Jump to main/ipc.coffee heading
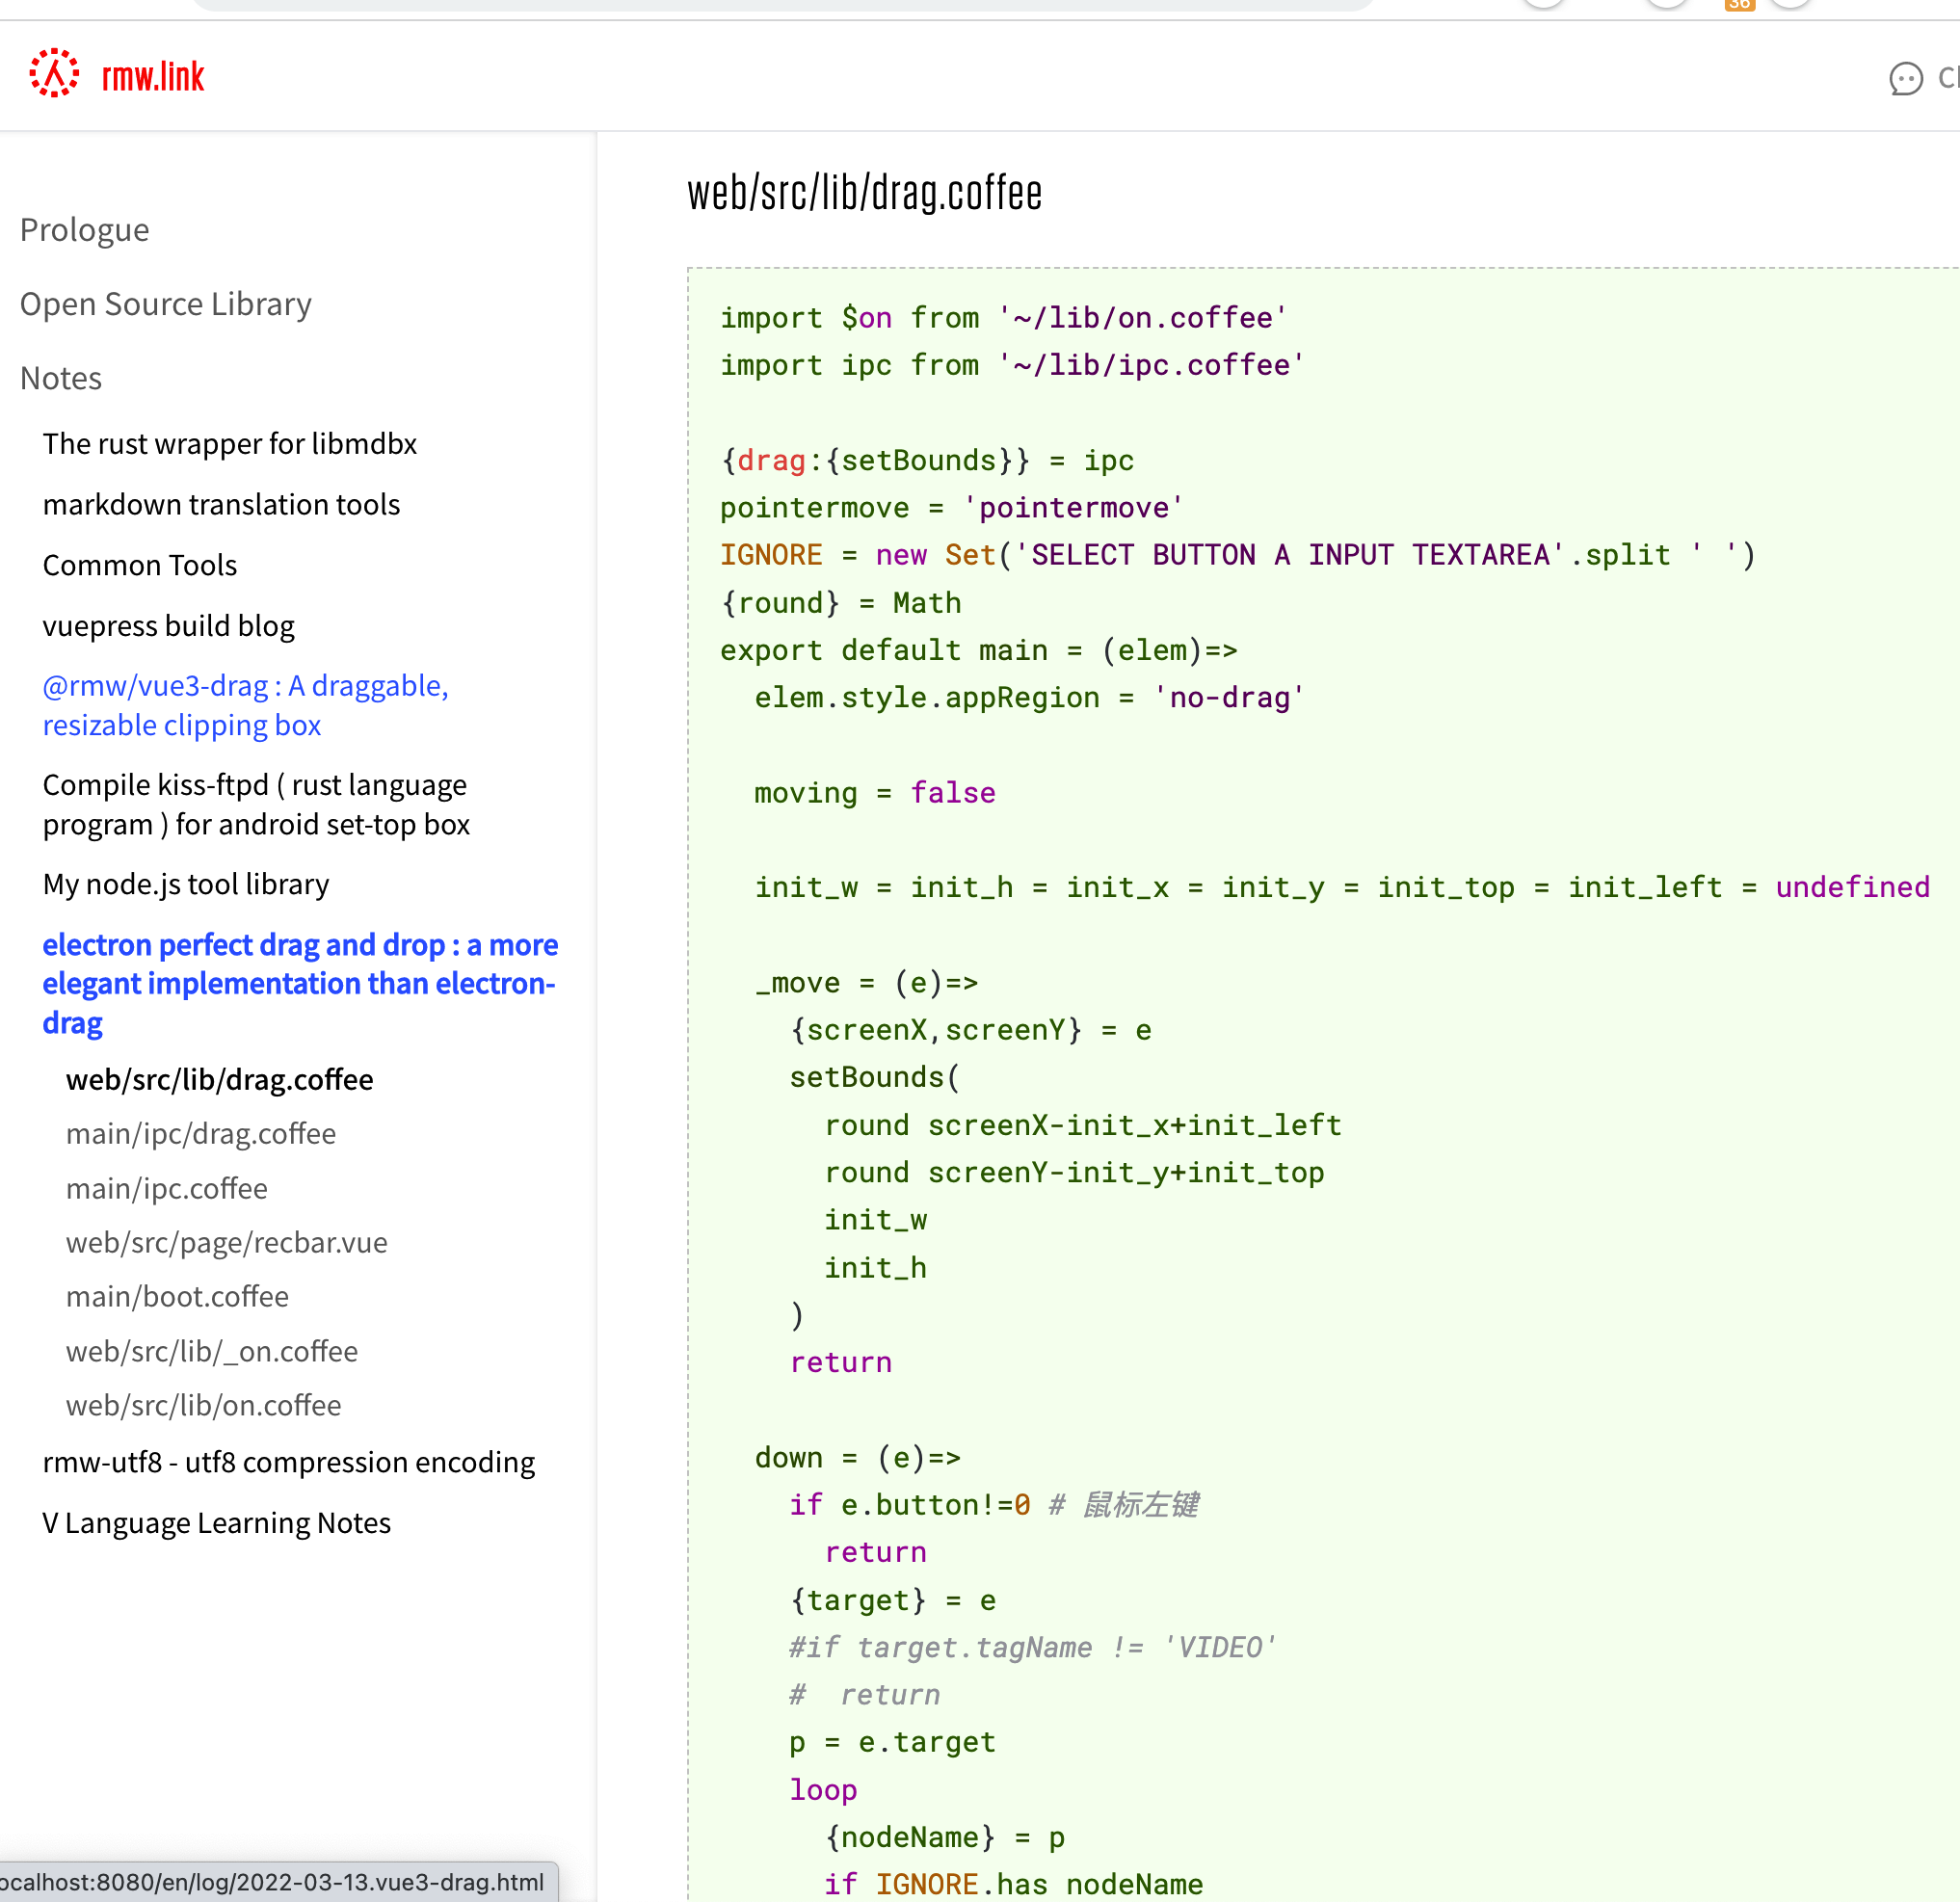The height and width of the screenshot is (1902, 1960). pos(166,1188)
